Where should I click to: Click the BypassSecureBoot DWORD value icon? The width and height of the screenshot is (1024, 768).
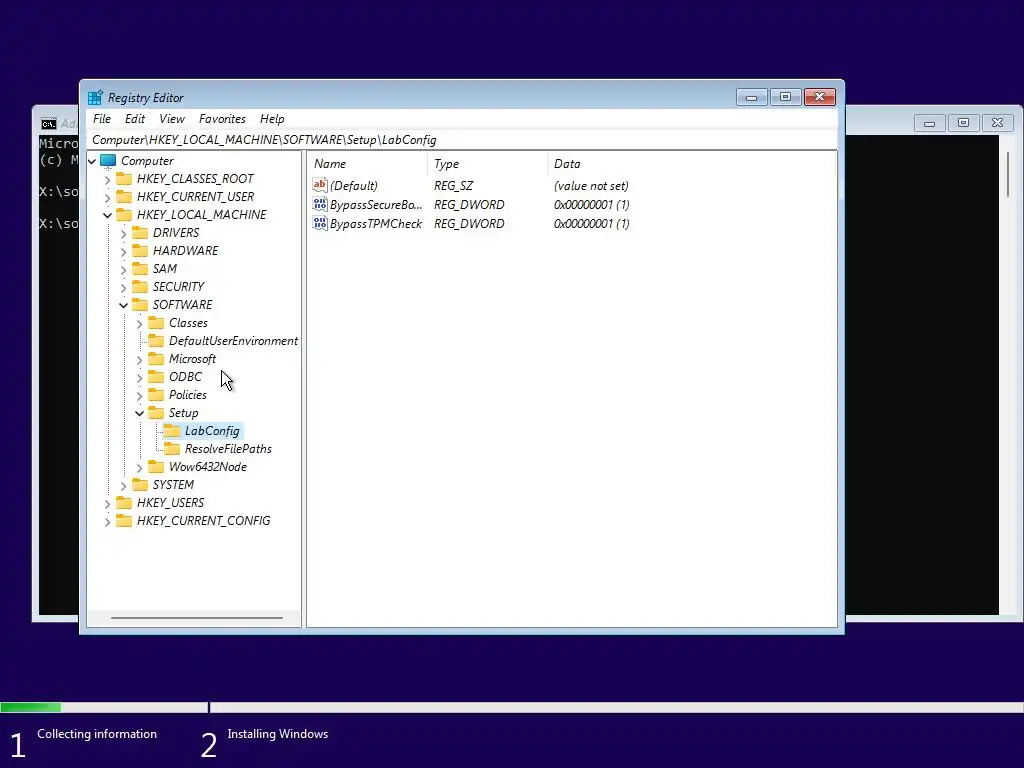(x=319, y=204)
